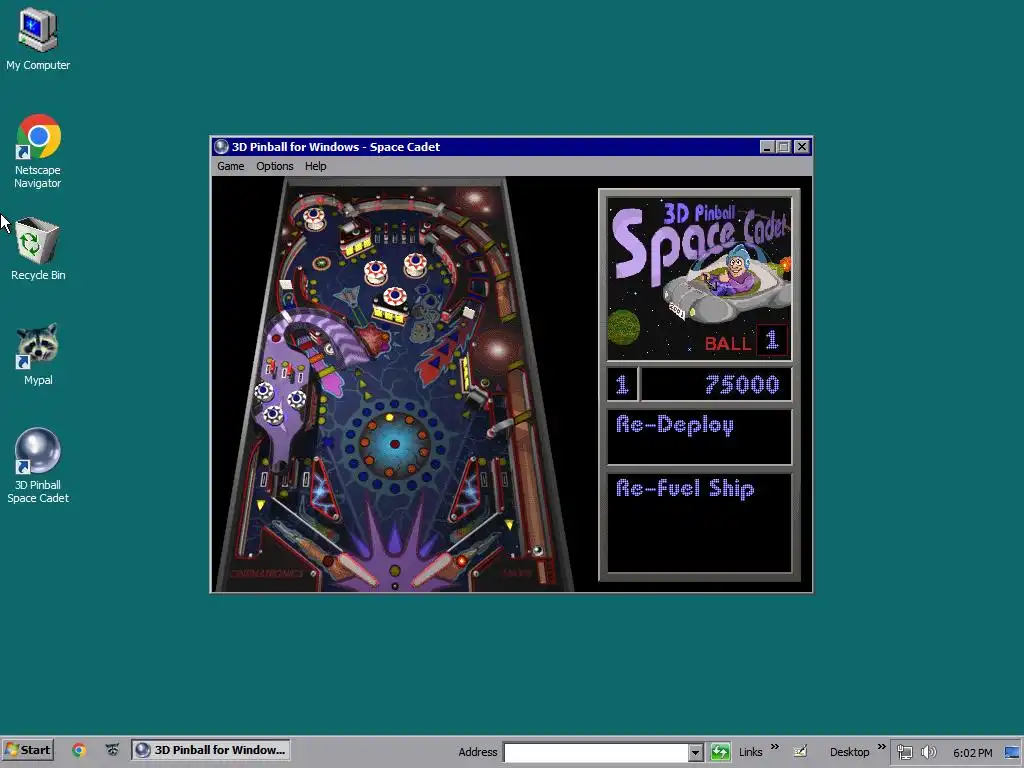Viewport: 1024px width, 768px height.
Task: Select the Recycle Bin icon
Action: coord(38,249)
